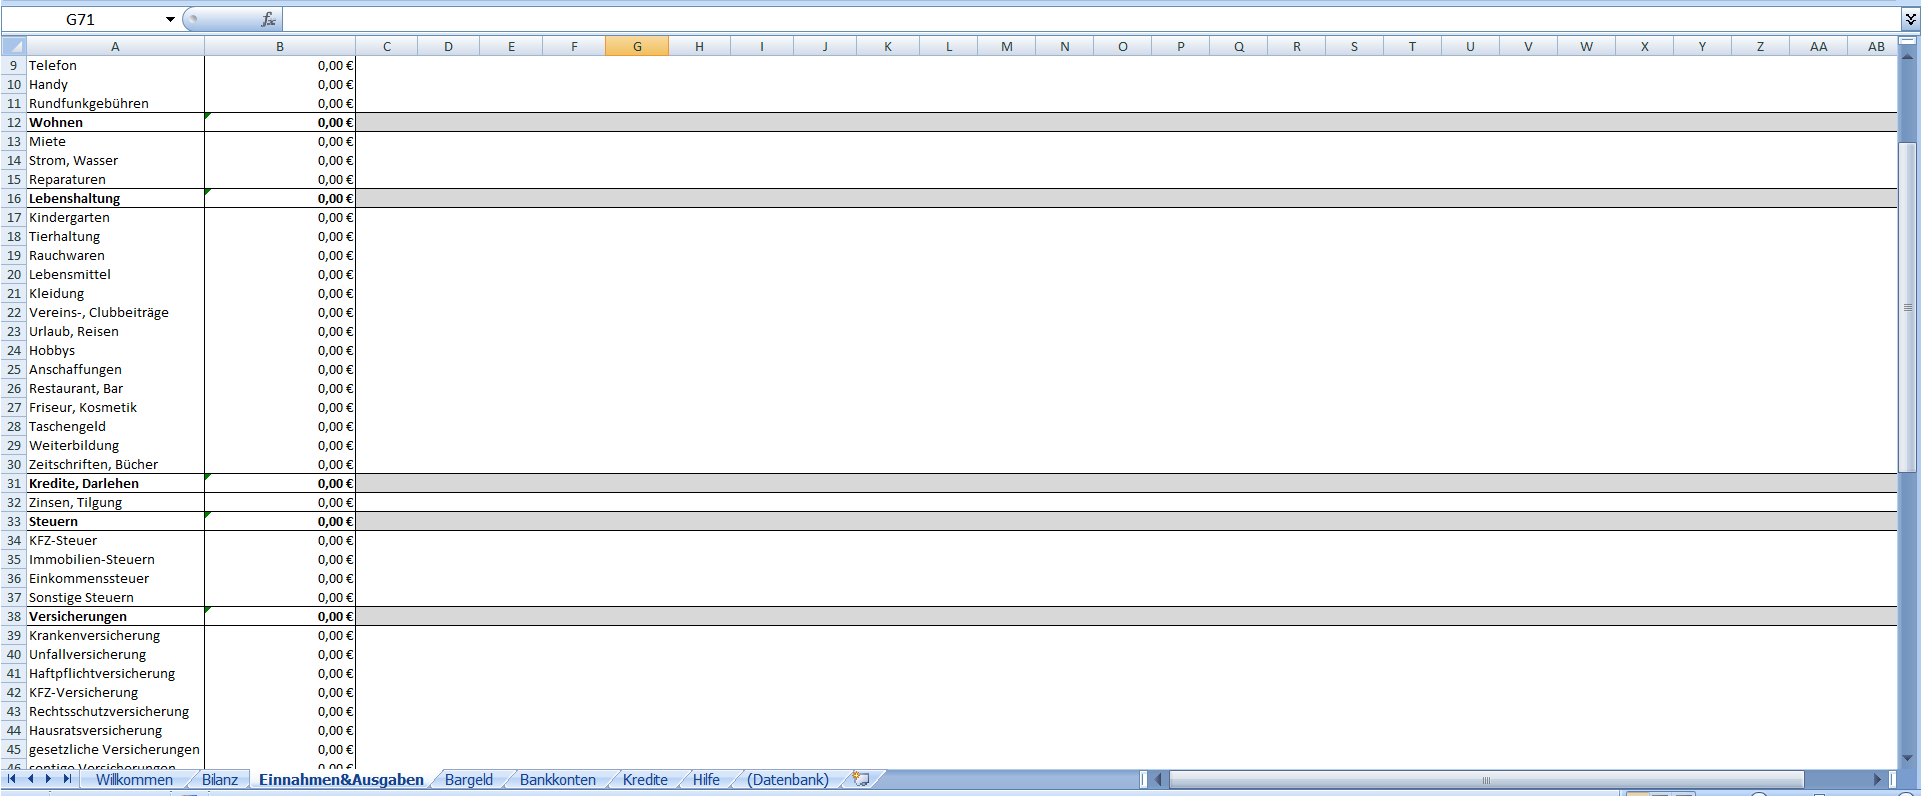This screenshot has width=1922, height=796.
Task: Click horizontal scrollbar right arrow
Action: click(1877, 779)
